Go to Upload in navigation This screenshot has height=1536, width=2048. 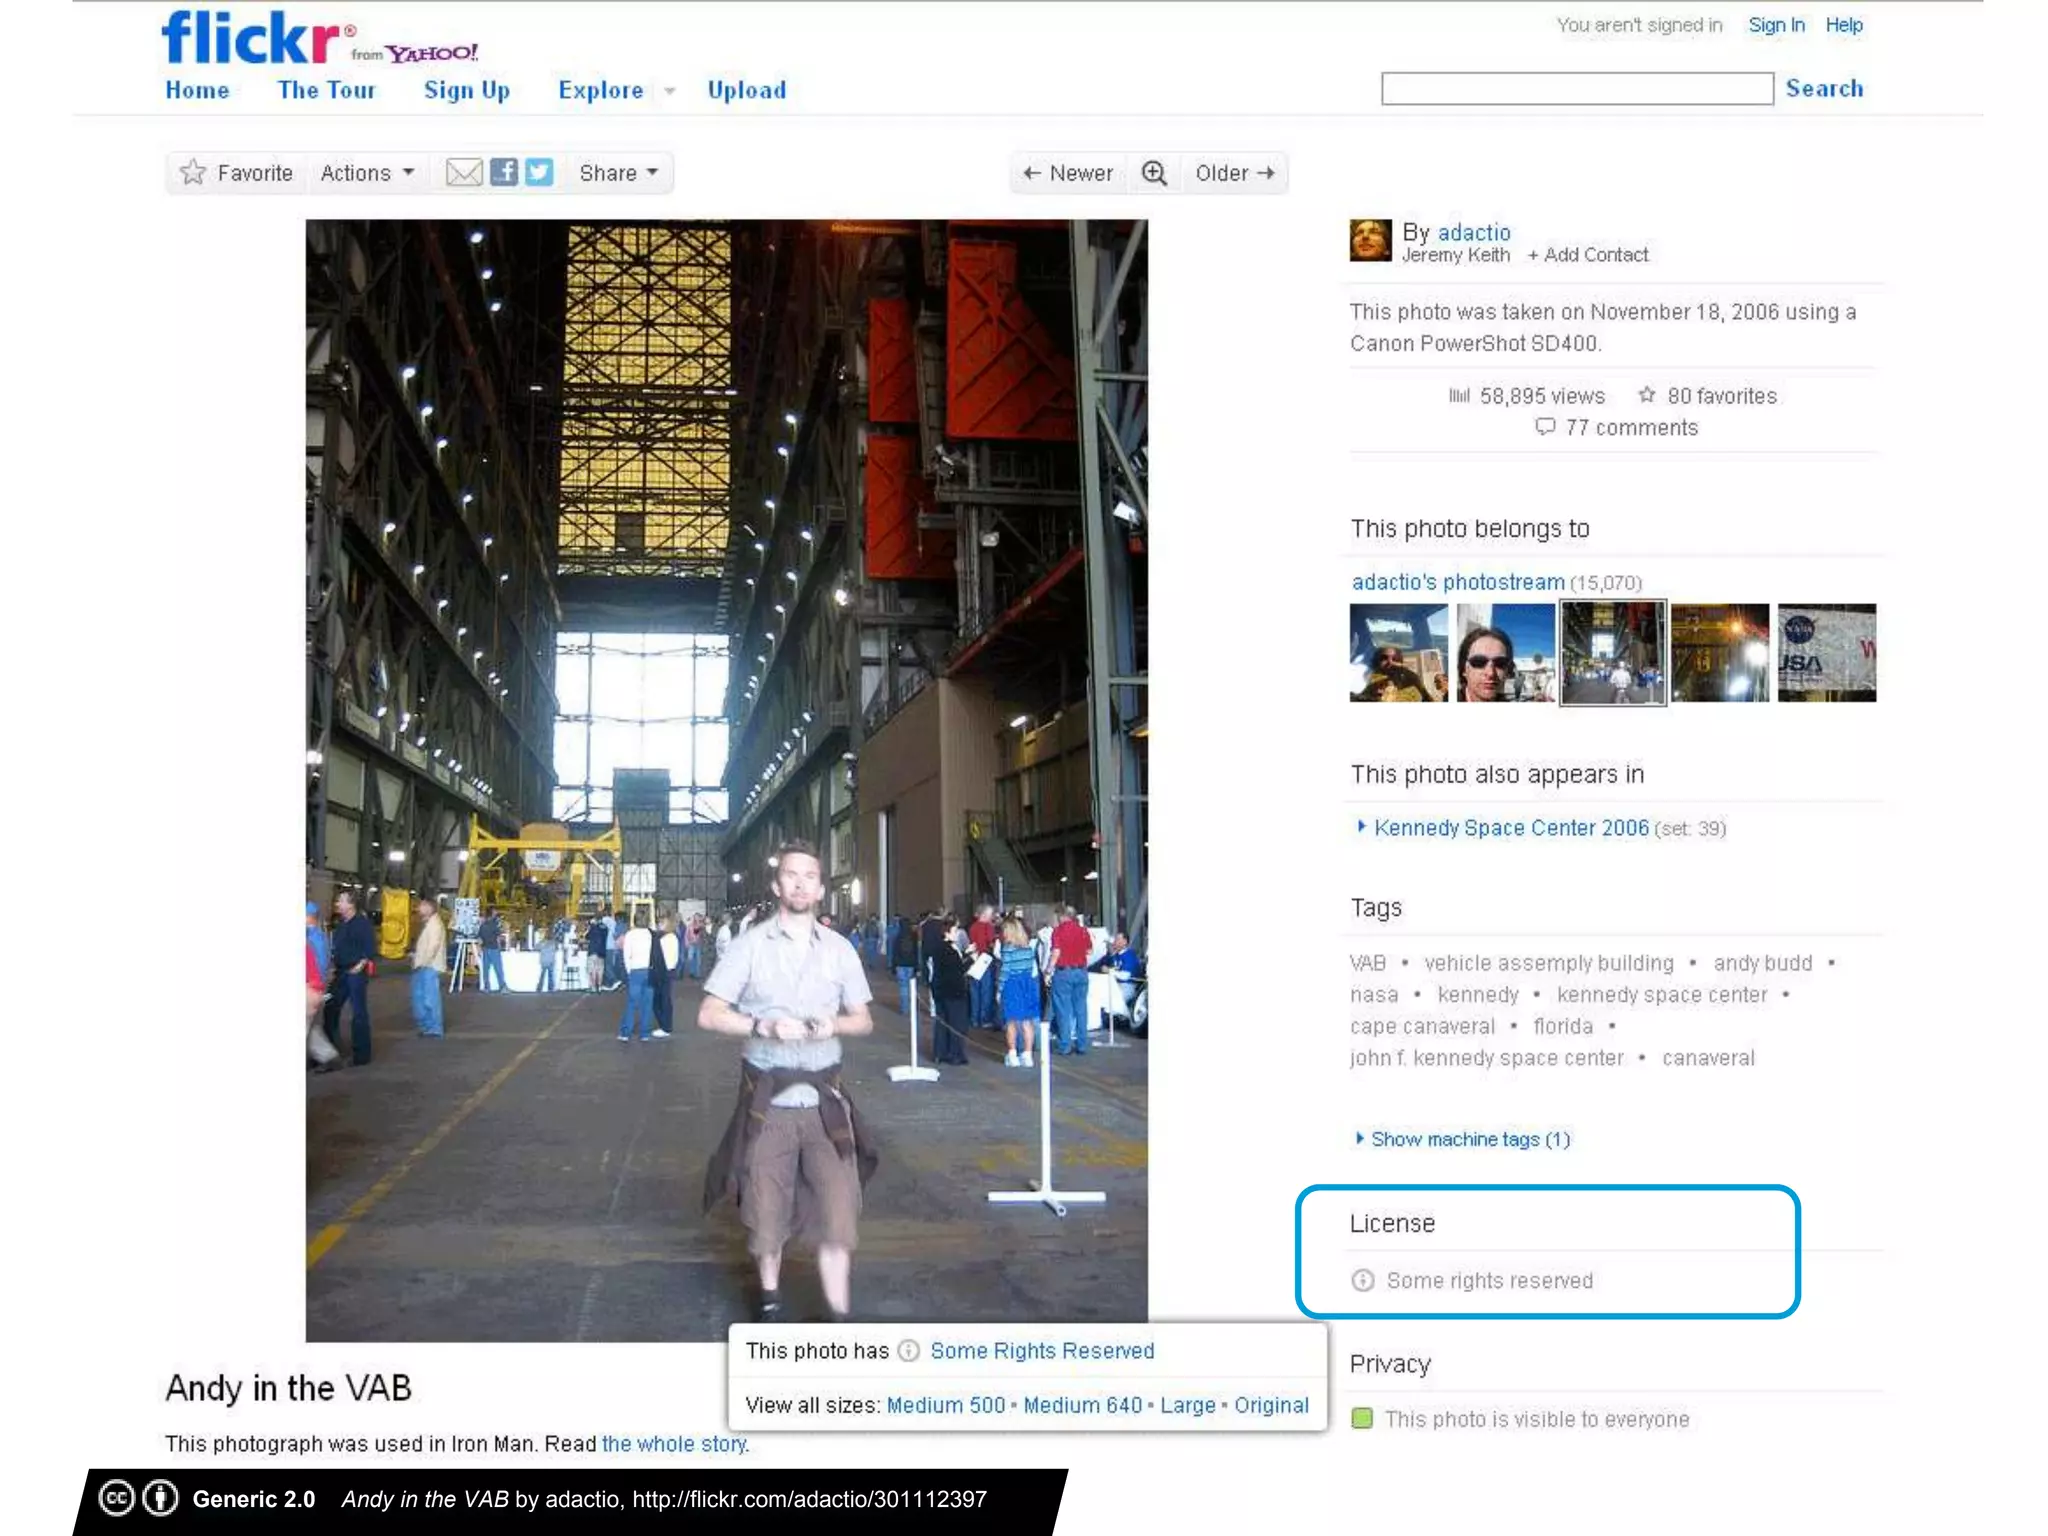(x=746, y=90)
